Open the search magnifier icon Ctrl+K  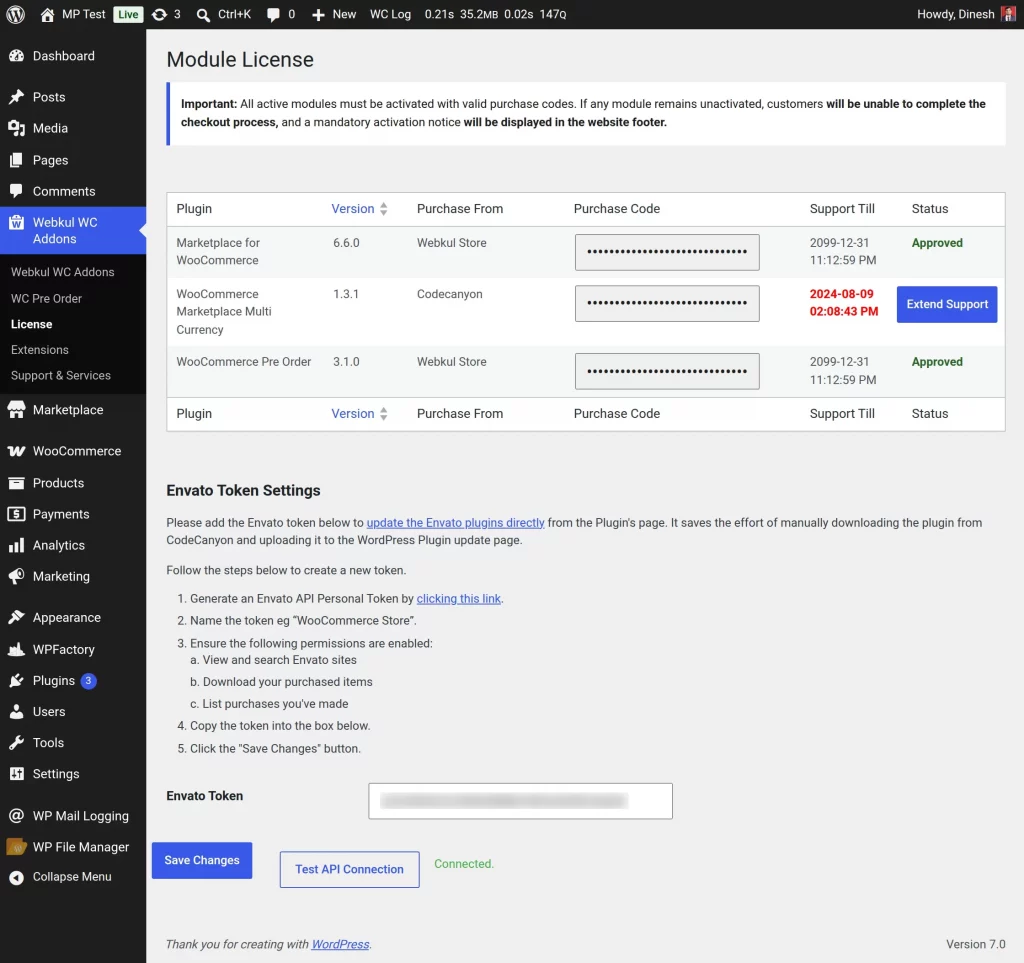click(203, 15)
